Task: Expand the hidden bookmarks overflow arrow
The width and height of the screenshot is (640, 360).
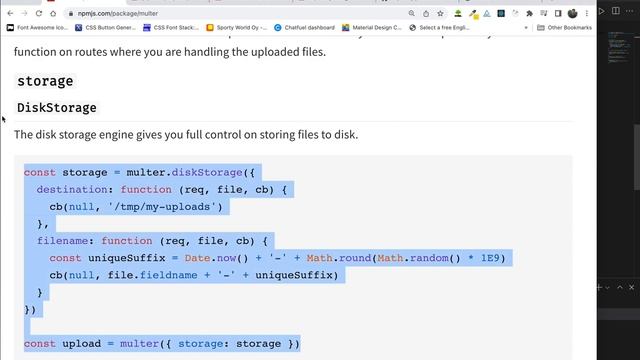Action: [526, 28]
